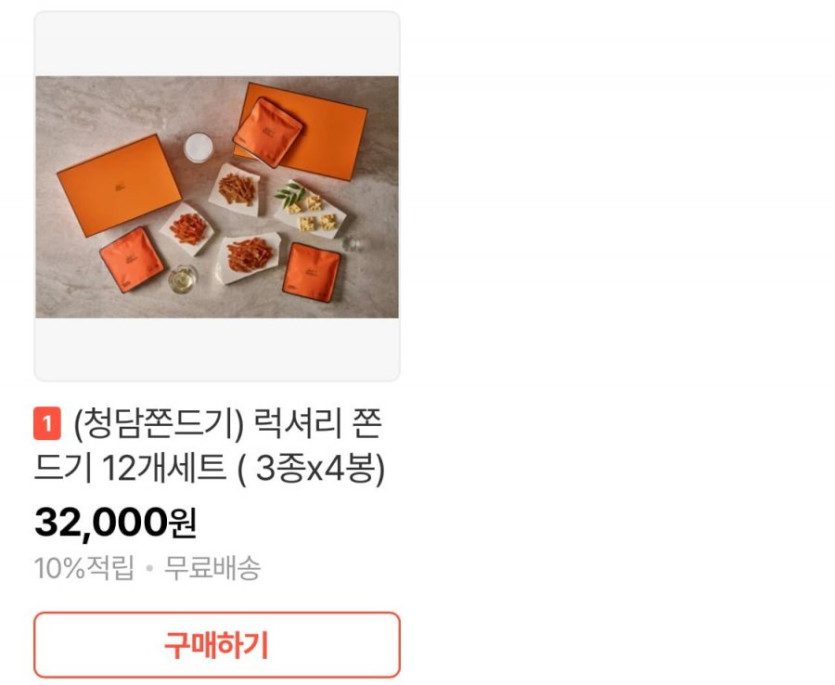
Task: Click the yellow snack plate with green leaves
Action: (x=309, y=209)
